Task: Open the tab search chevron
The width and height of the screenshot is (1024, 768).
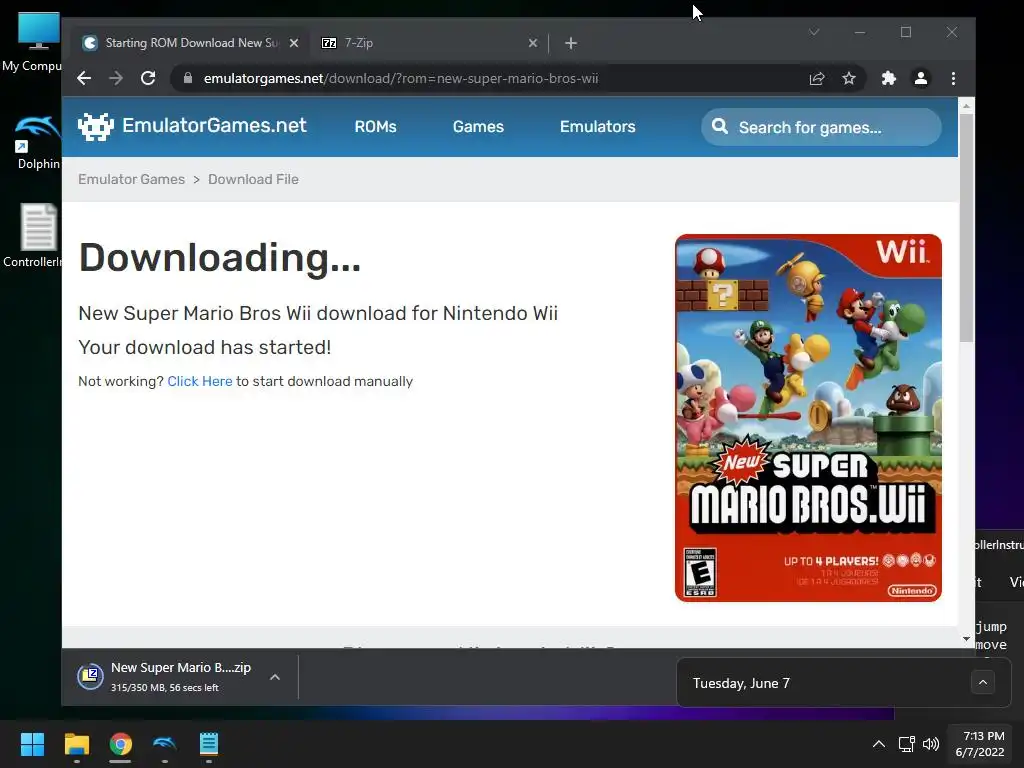Action: coord(814,32)
